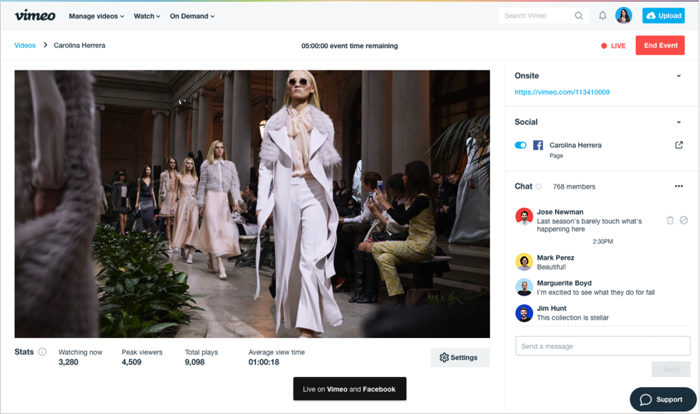This screenshot has height=414, width=700.
Task: Click the Social section heading
Action: [x=526, y=122]
